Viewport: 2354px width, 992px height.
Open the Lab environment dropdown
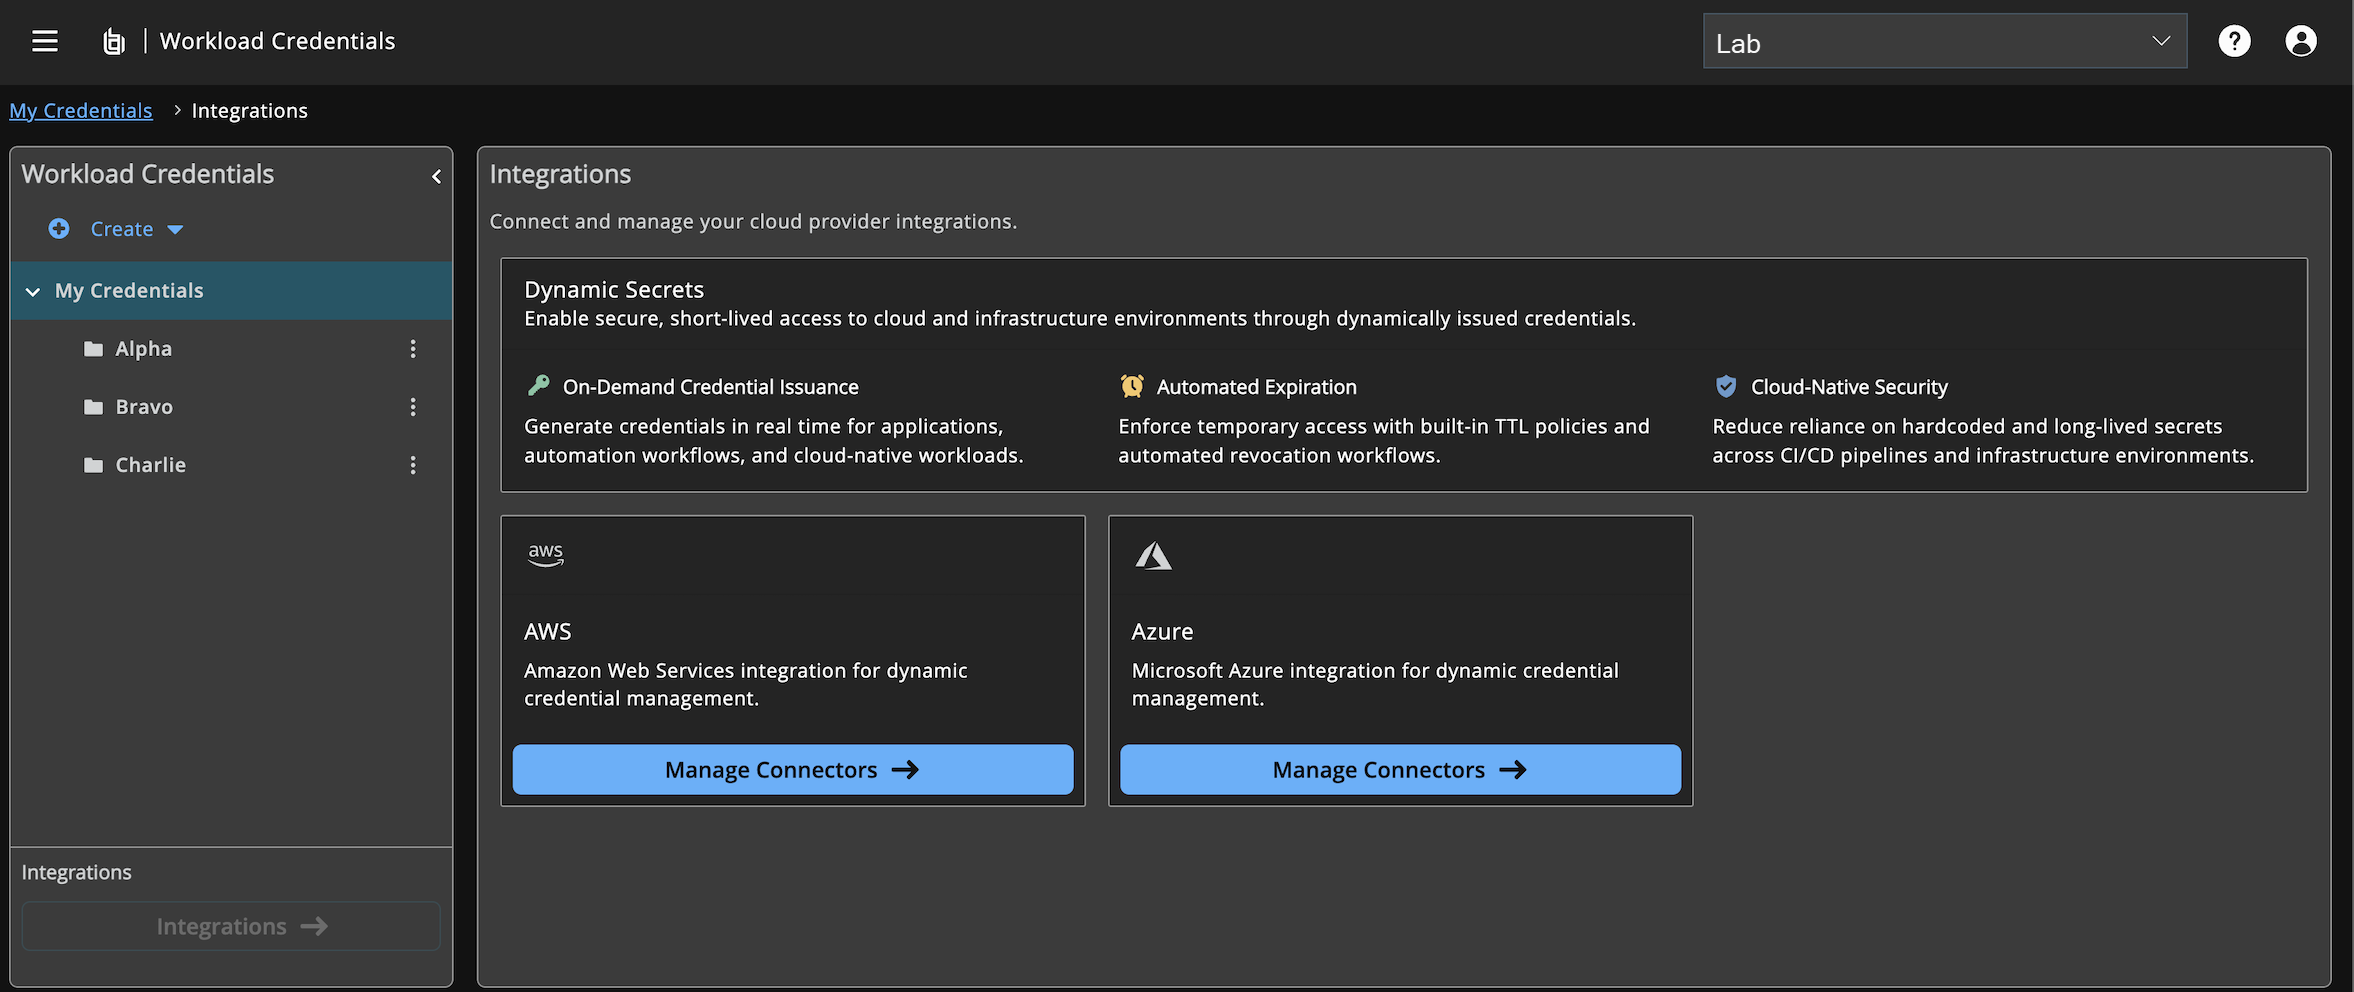(1945, 41)
